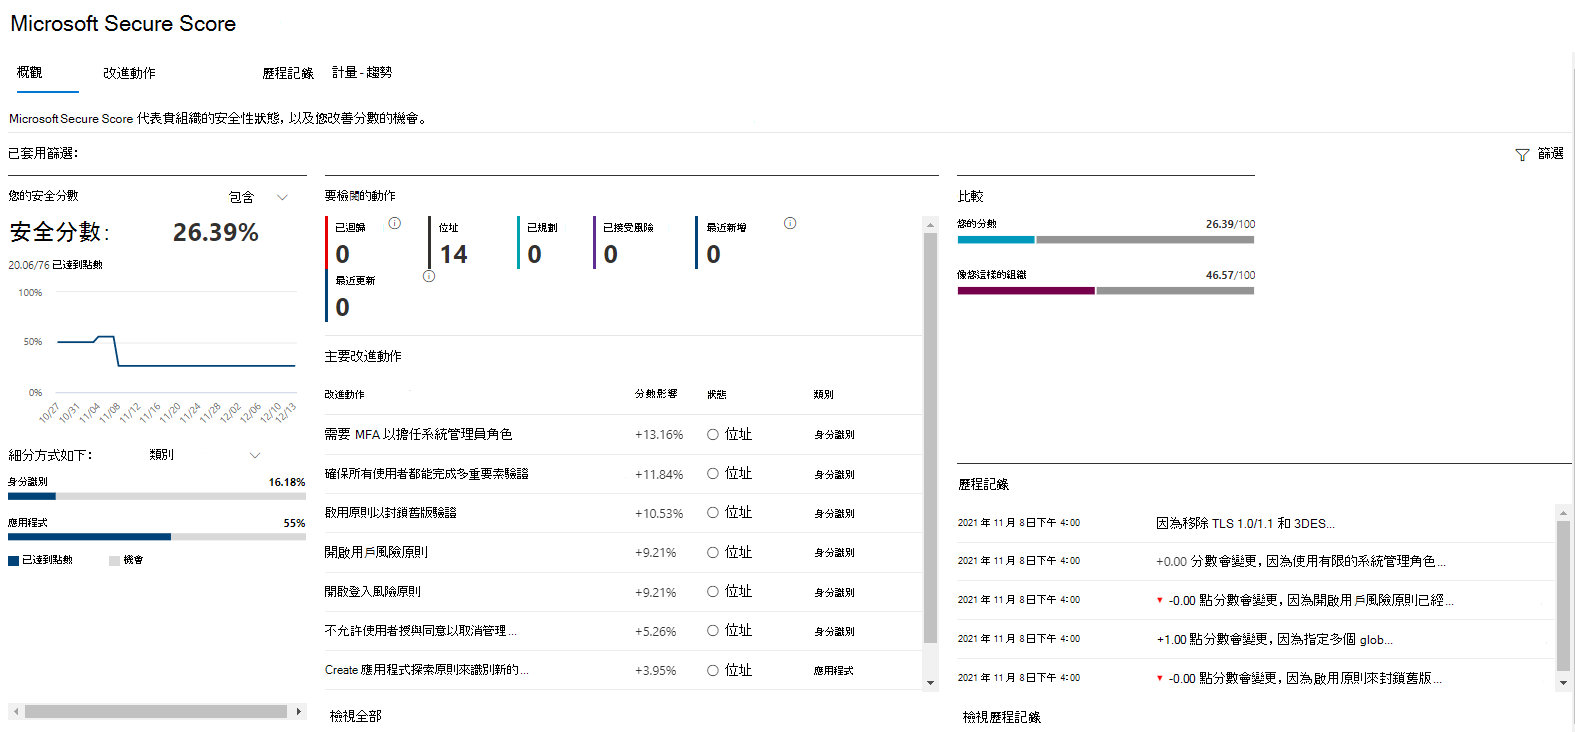
Task: Click red down indicator on 開啟用戶風險原則 history entry
Action: [1160, 601]
